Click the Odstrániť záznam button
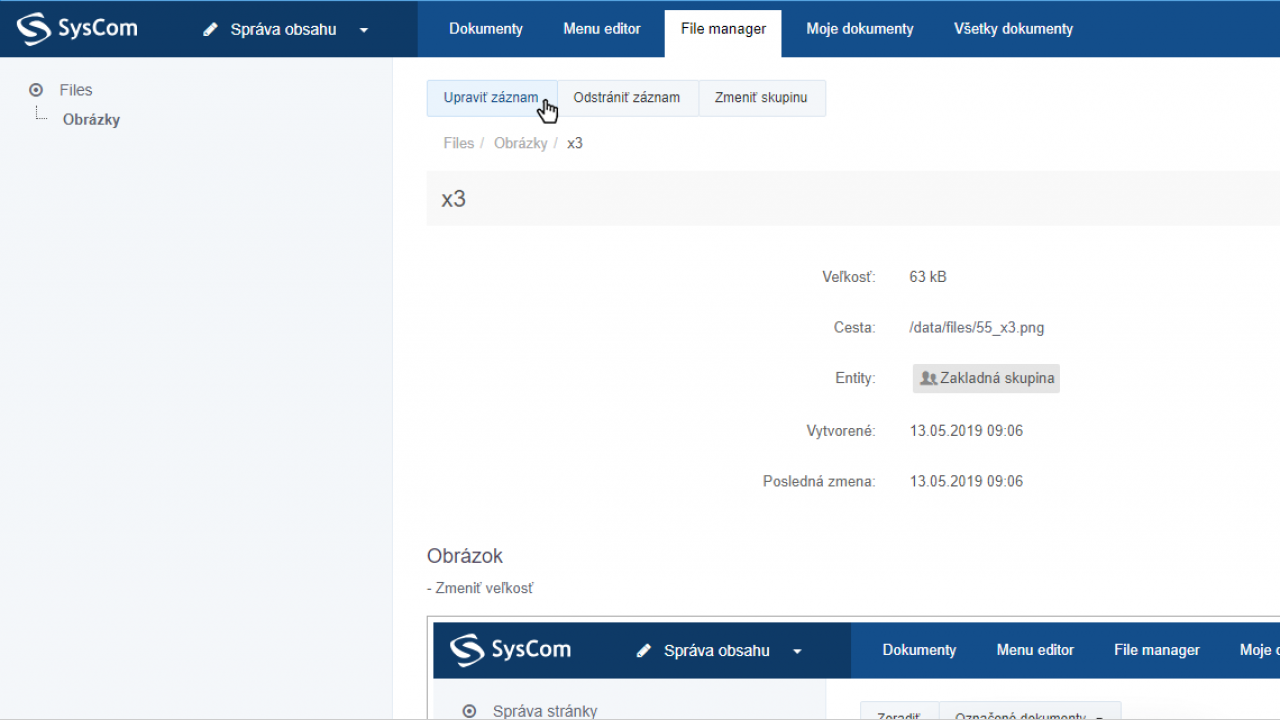 tap(626, 98)
